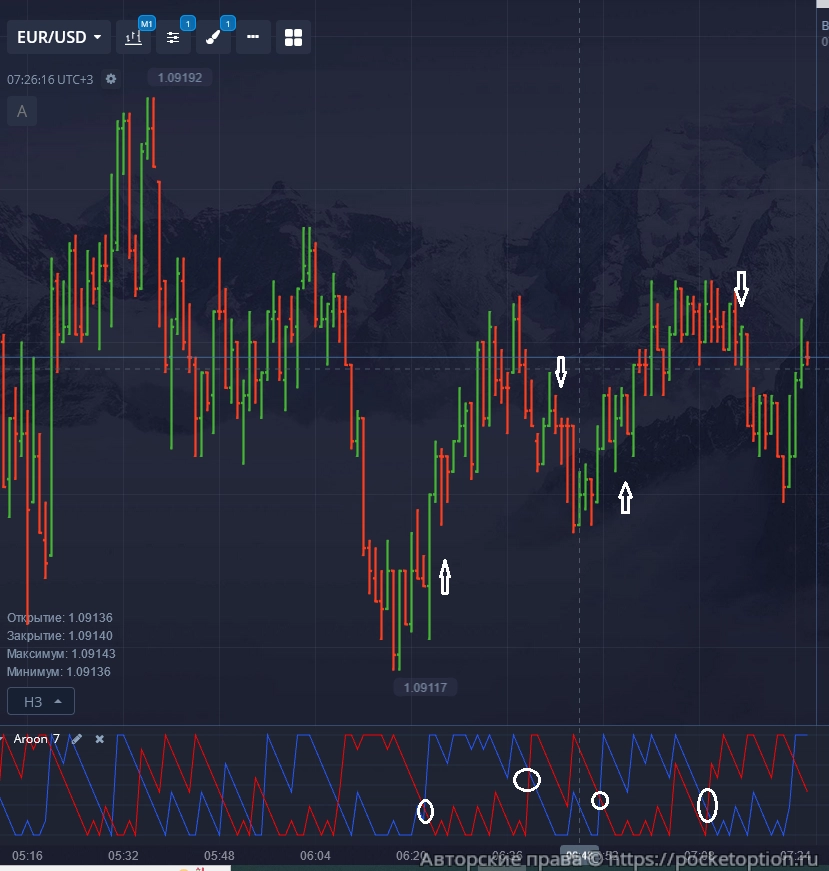The height and width of the screenshot is (871, 829).
Task: Click the time settings gear icon
Action: coord(111,79)
